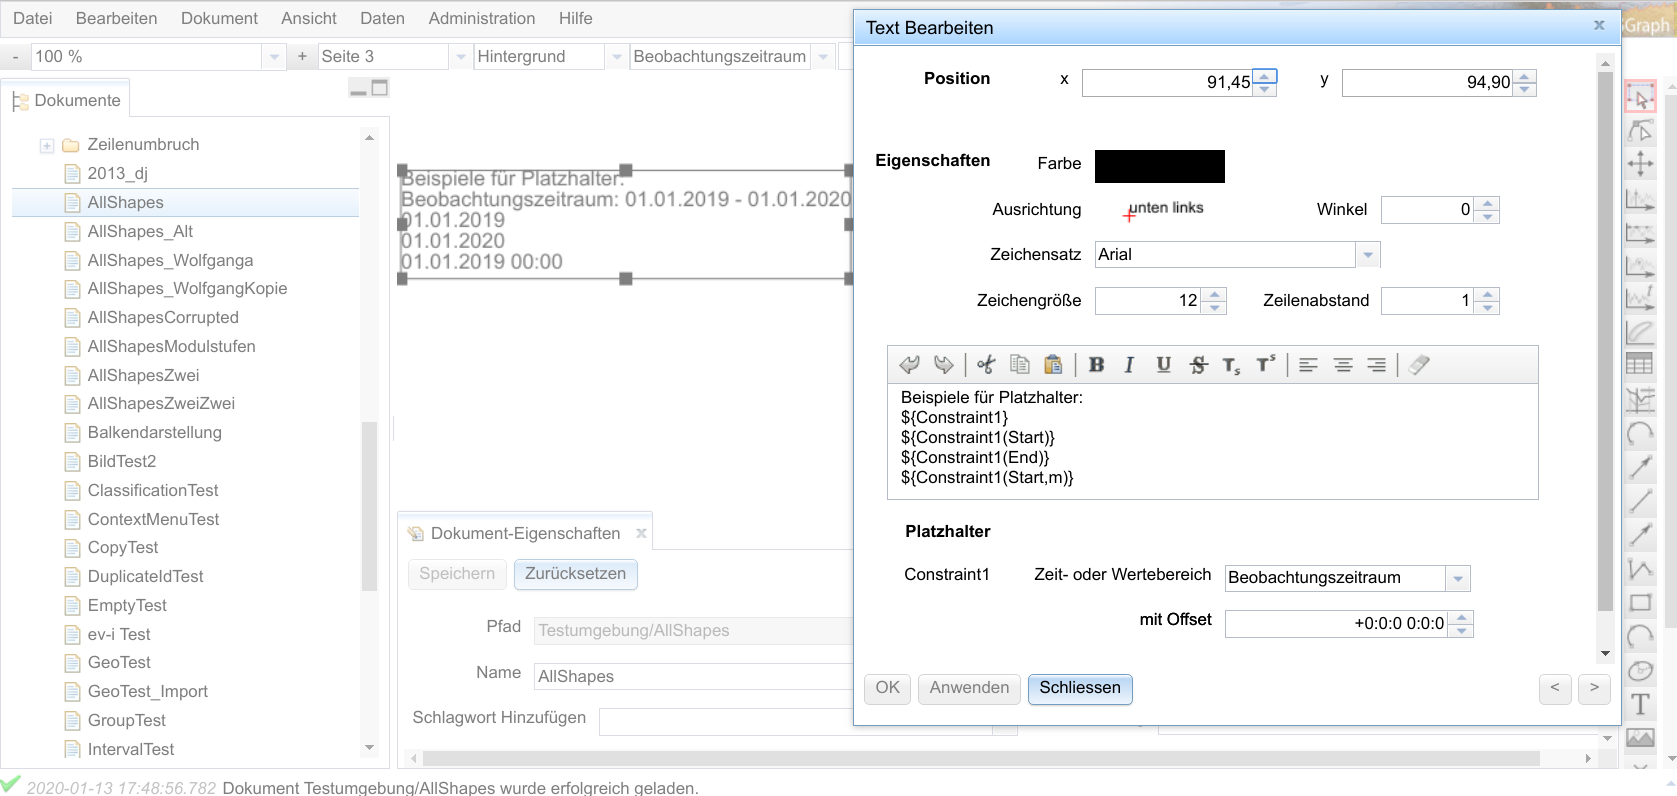Toggle bold formatting
Image resolution: width=1677 pixels, height=796 pixels.
[x=1096, y=365]
